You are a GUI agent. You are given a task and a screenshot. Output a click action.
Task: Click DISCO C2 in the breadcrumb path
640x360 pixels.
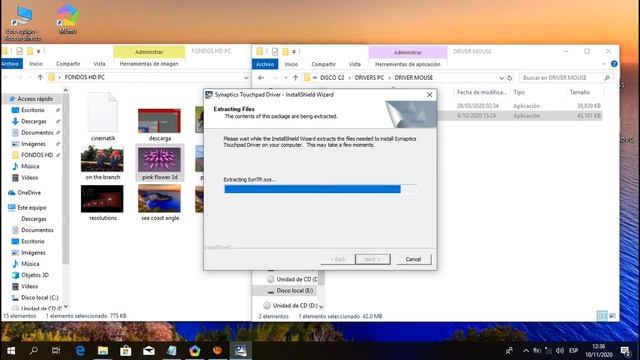(x=332, y=78)
